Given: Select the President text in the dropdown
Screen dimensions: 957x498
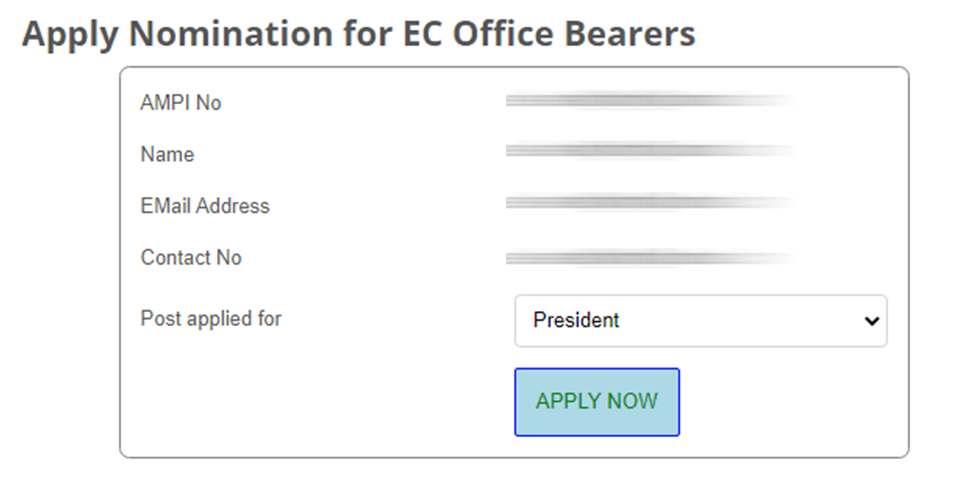Looking at the screenshot, I should tap(576, 321).
